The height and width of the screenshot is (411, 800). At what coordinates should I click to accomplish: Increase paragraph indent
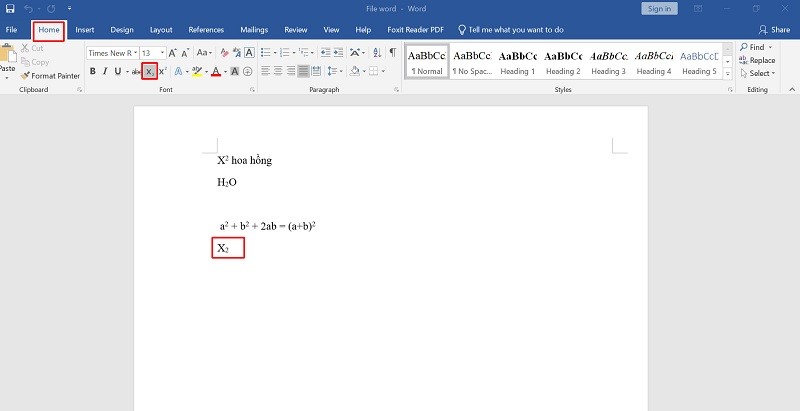point(338,53)
